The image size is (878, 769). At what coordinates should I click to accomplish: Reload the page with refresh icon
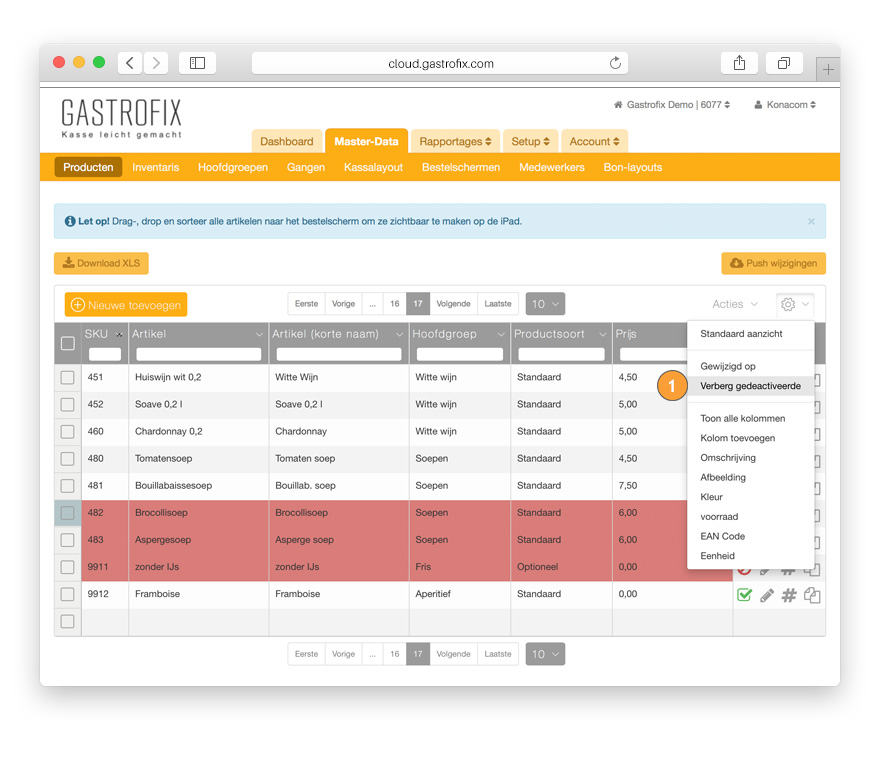coord(615,64)
